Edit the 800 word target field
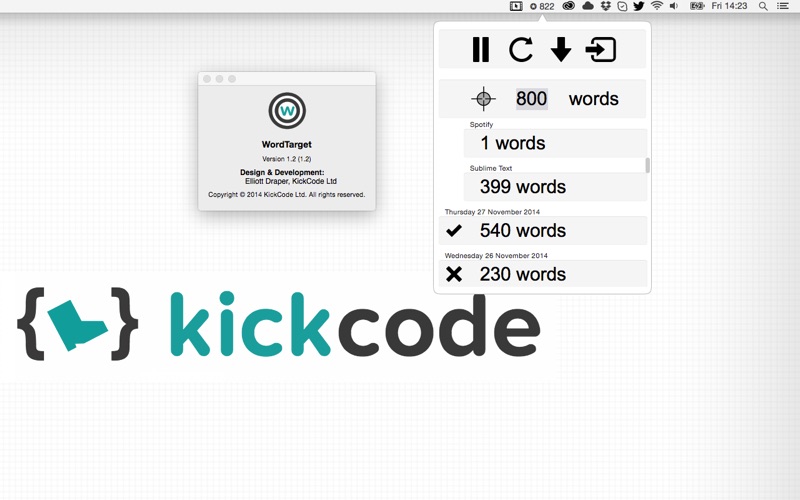800x500 pixels. (x=531, y=98)
